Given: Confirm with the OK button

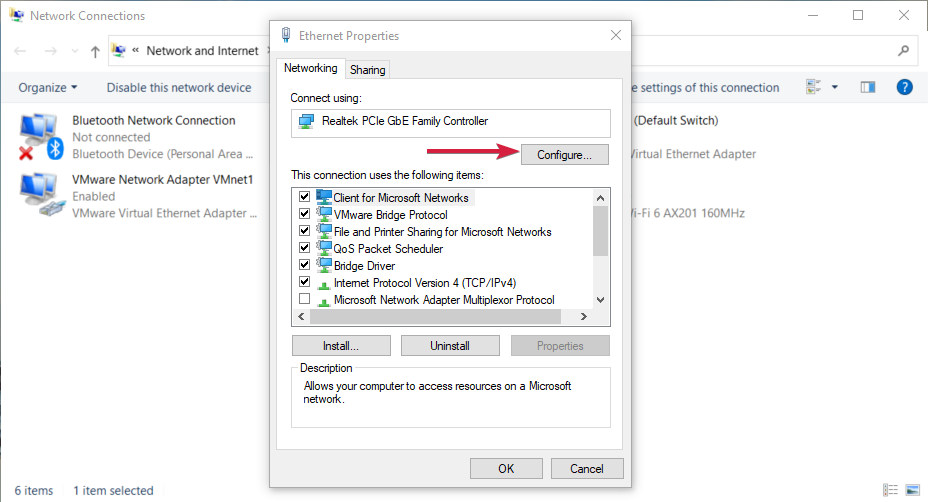Looking at the screenshot, I should (506, 468).
